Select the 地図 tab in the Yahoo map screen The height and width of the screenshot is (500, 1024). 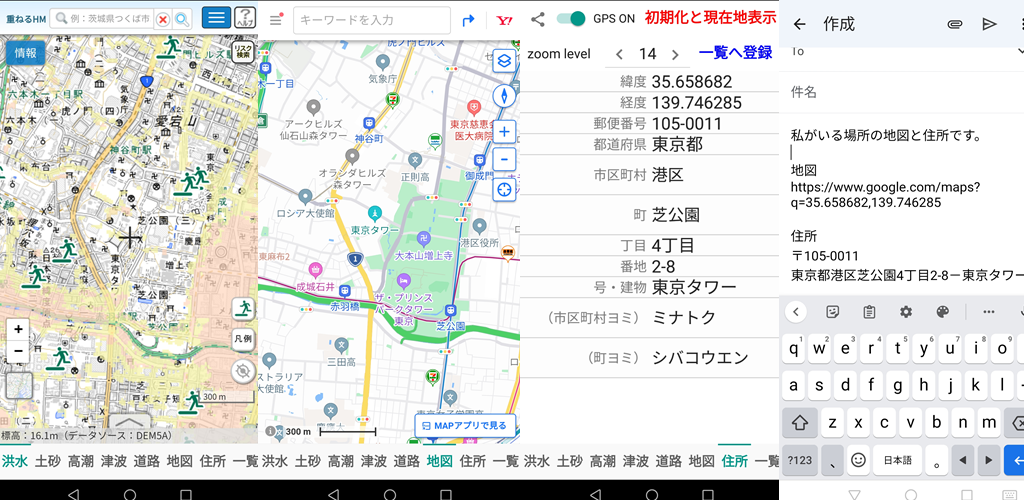click(440, 461)
